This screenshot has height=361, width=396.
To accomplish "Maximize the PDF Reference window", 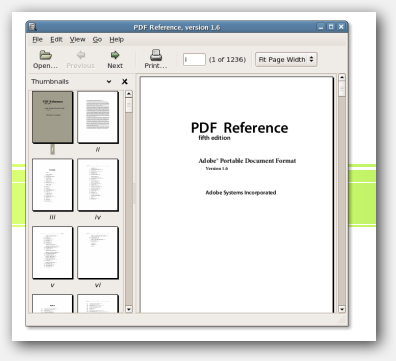I will tap(331, 27).
